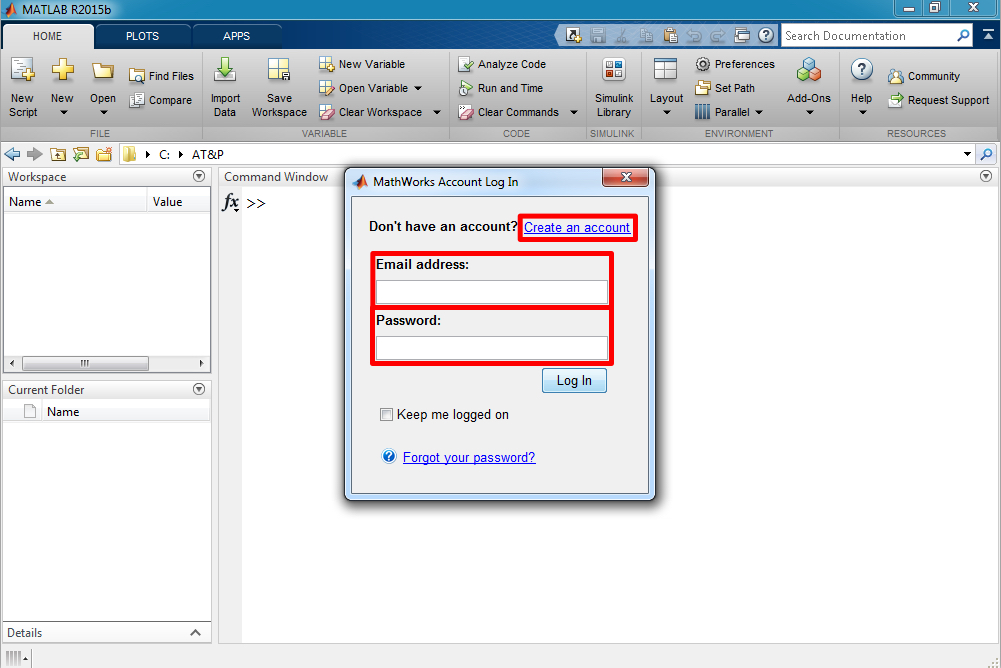The height and width of the screenshot is (668, 1001).
Task: Click Parallel icon
Action: point(702,112)
